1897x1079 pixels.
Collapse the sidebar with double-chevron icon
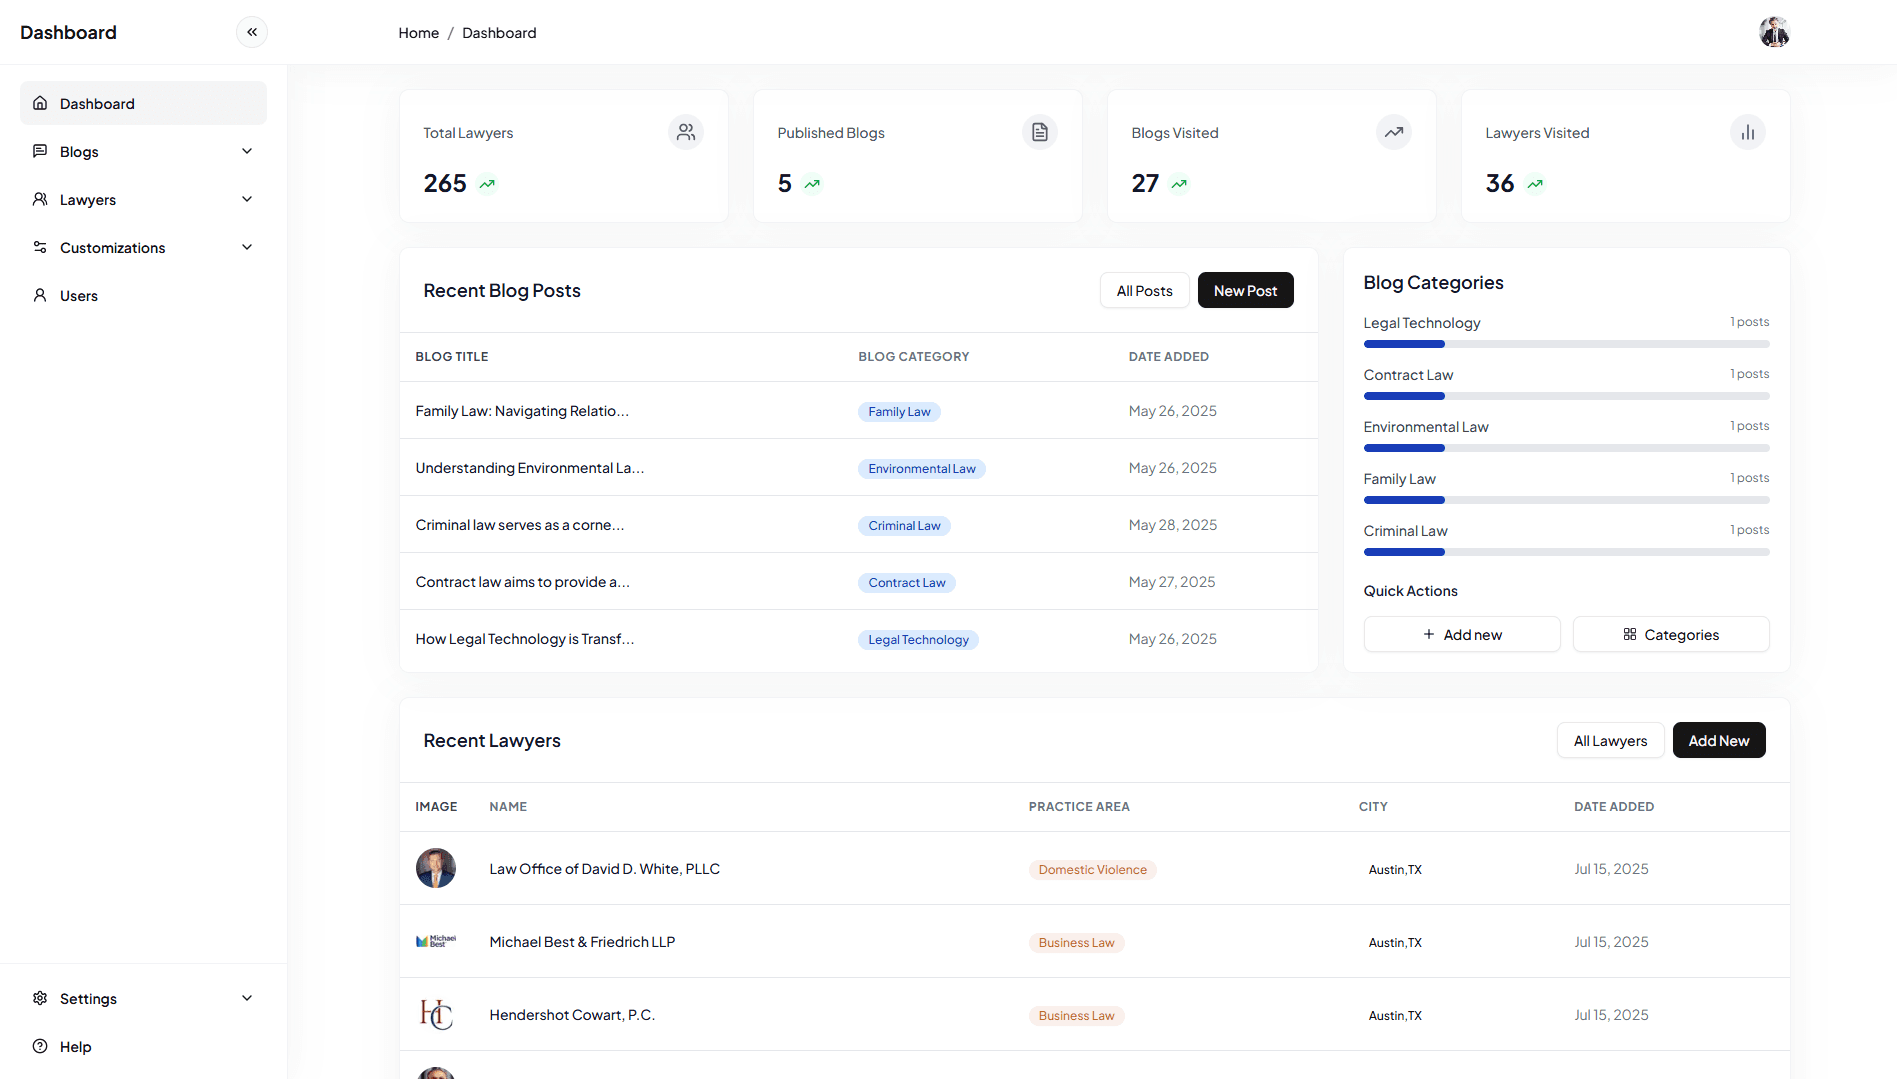click(252, 32)
